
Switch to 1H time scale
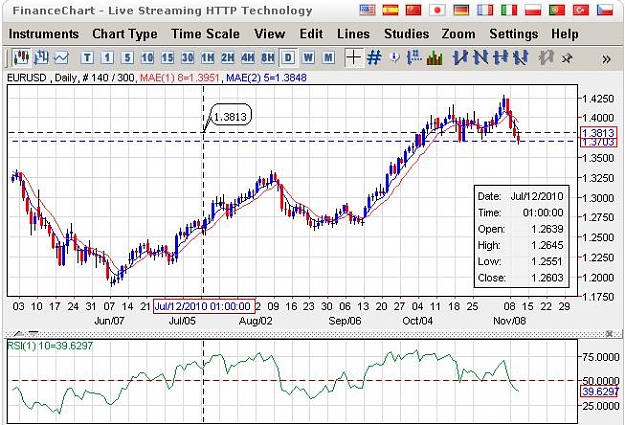(x=207, y=58)
